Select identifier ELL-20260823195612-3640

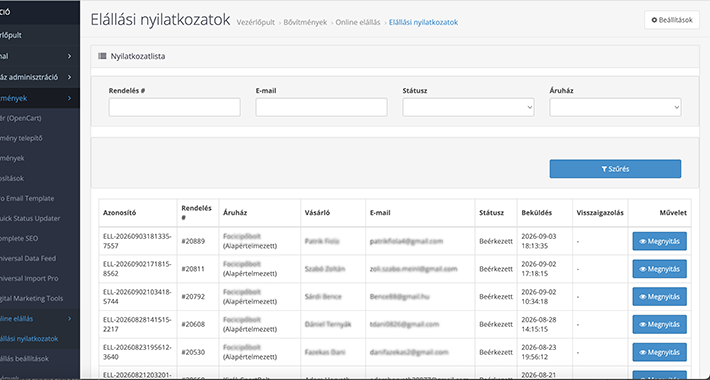pos(138,352)
